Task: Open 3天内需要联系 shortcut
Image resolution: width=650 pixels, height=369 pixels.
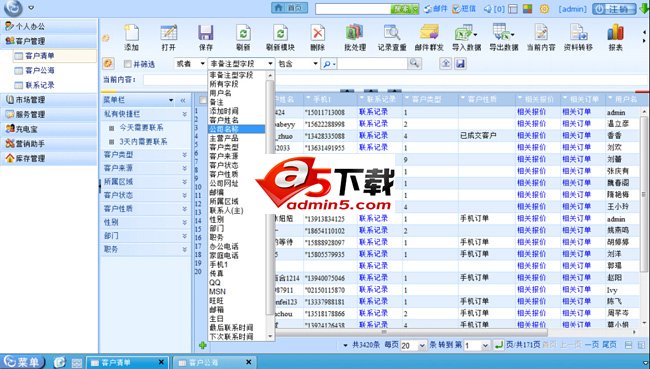Action: (143, 141)
